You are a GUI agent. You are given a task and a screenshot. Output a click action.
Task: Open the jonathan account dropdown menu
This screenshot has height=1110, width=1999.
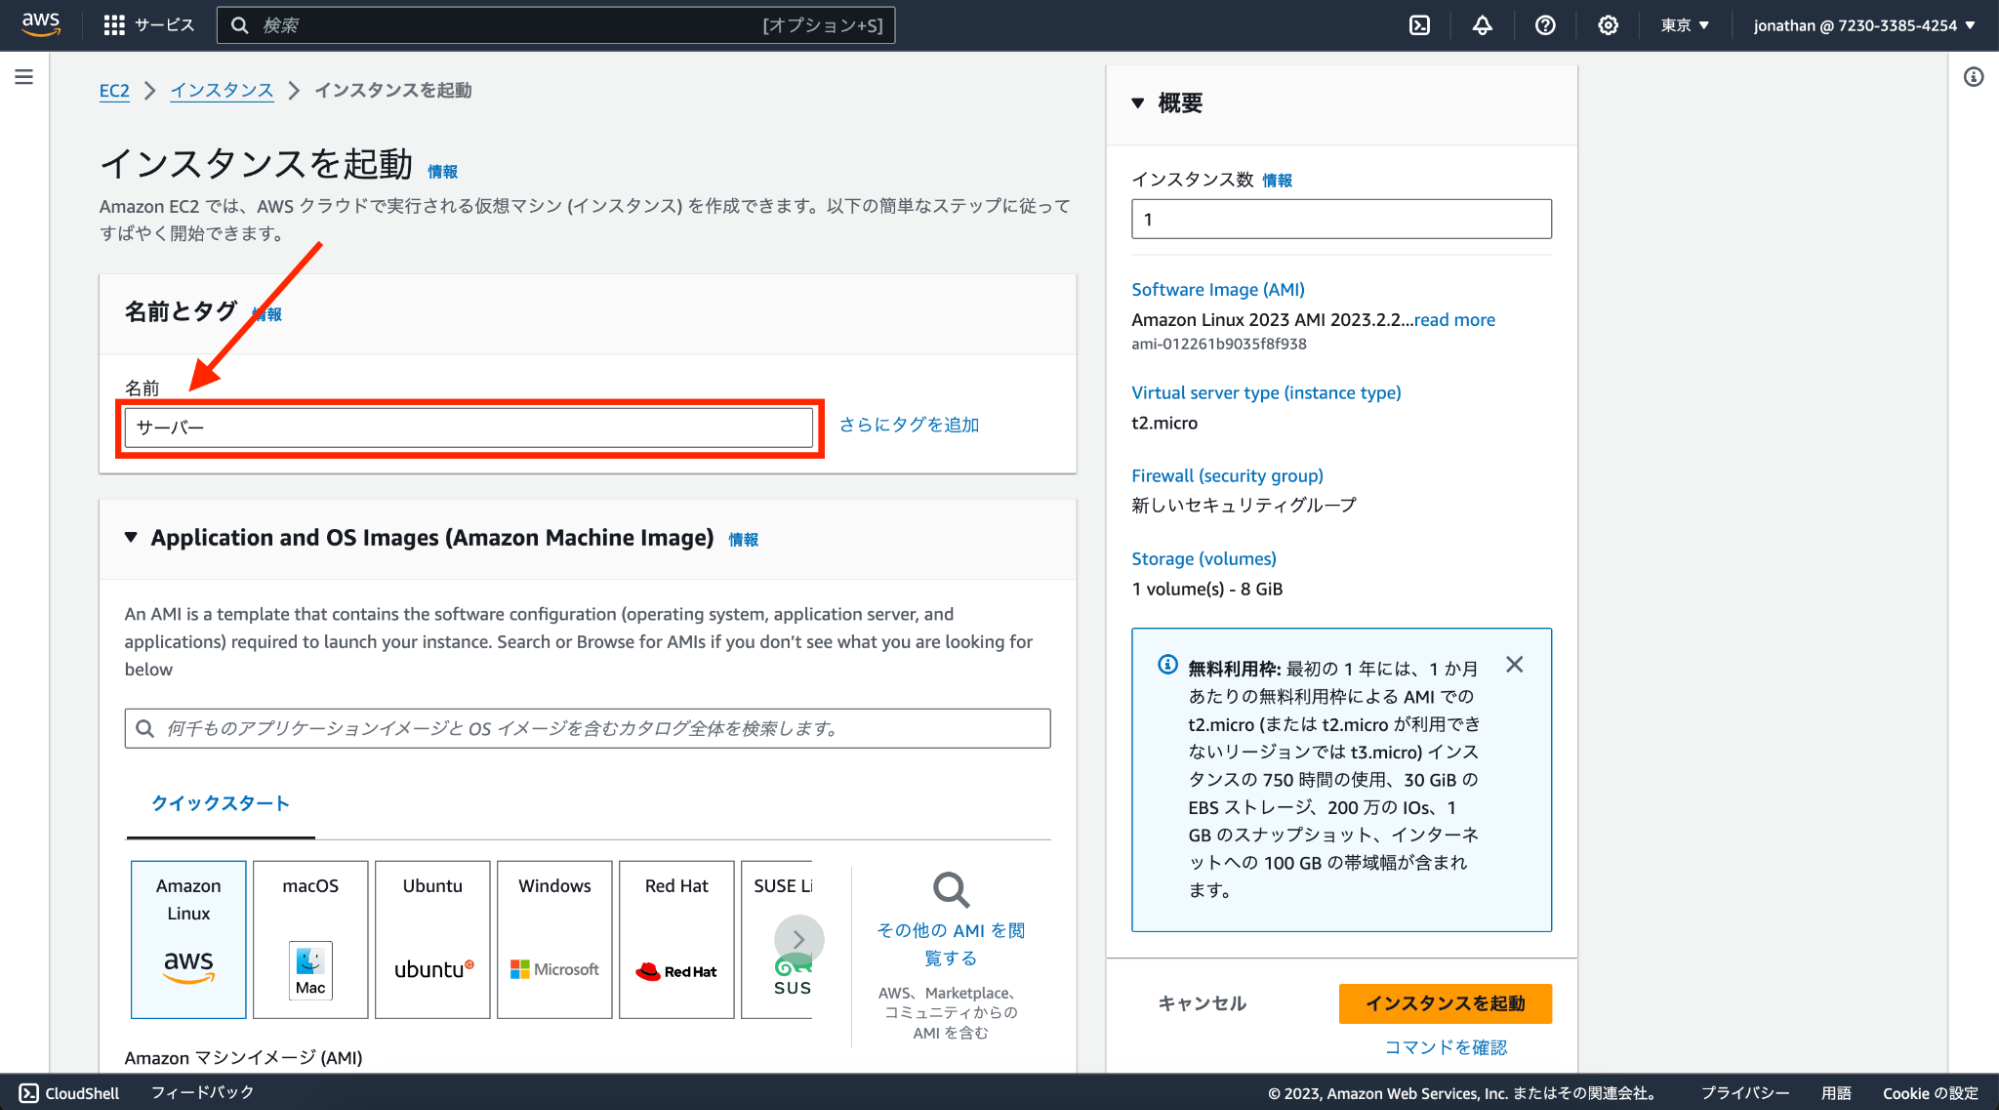click(x=1864, y=25)
